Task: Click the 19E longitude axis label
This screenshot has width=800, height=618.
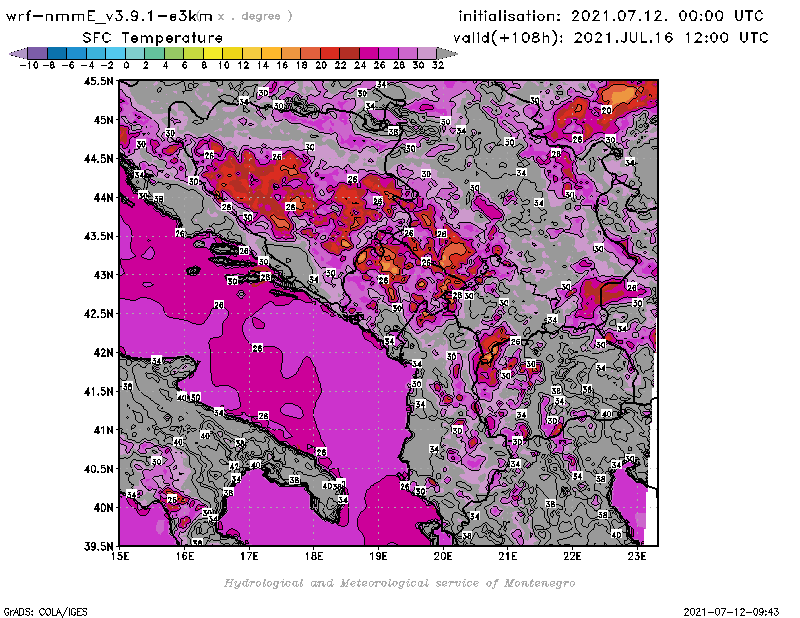Action: pos(379,556)
